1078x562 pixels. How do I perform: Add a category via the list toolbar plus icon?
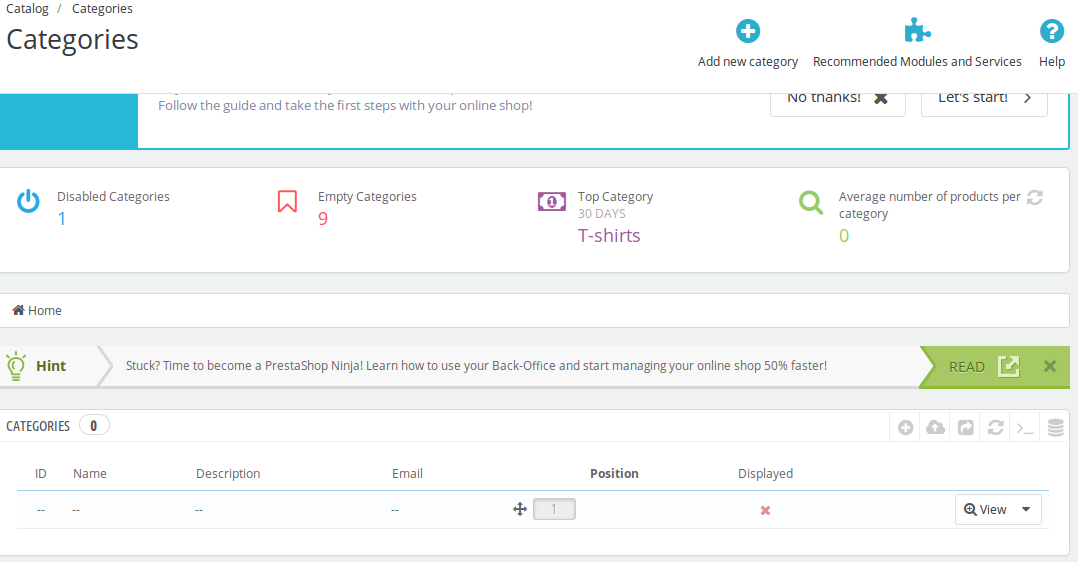(x=905, y=428)
